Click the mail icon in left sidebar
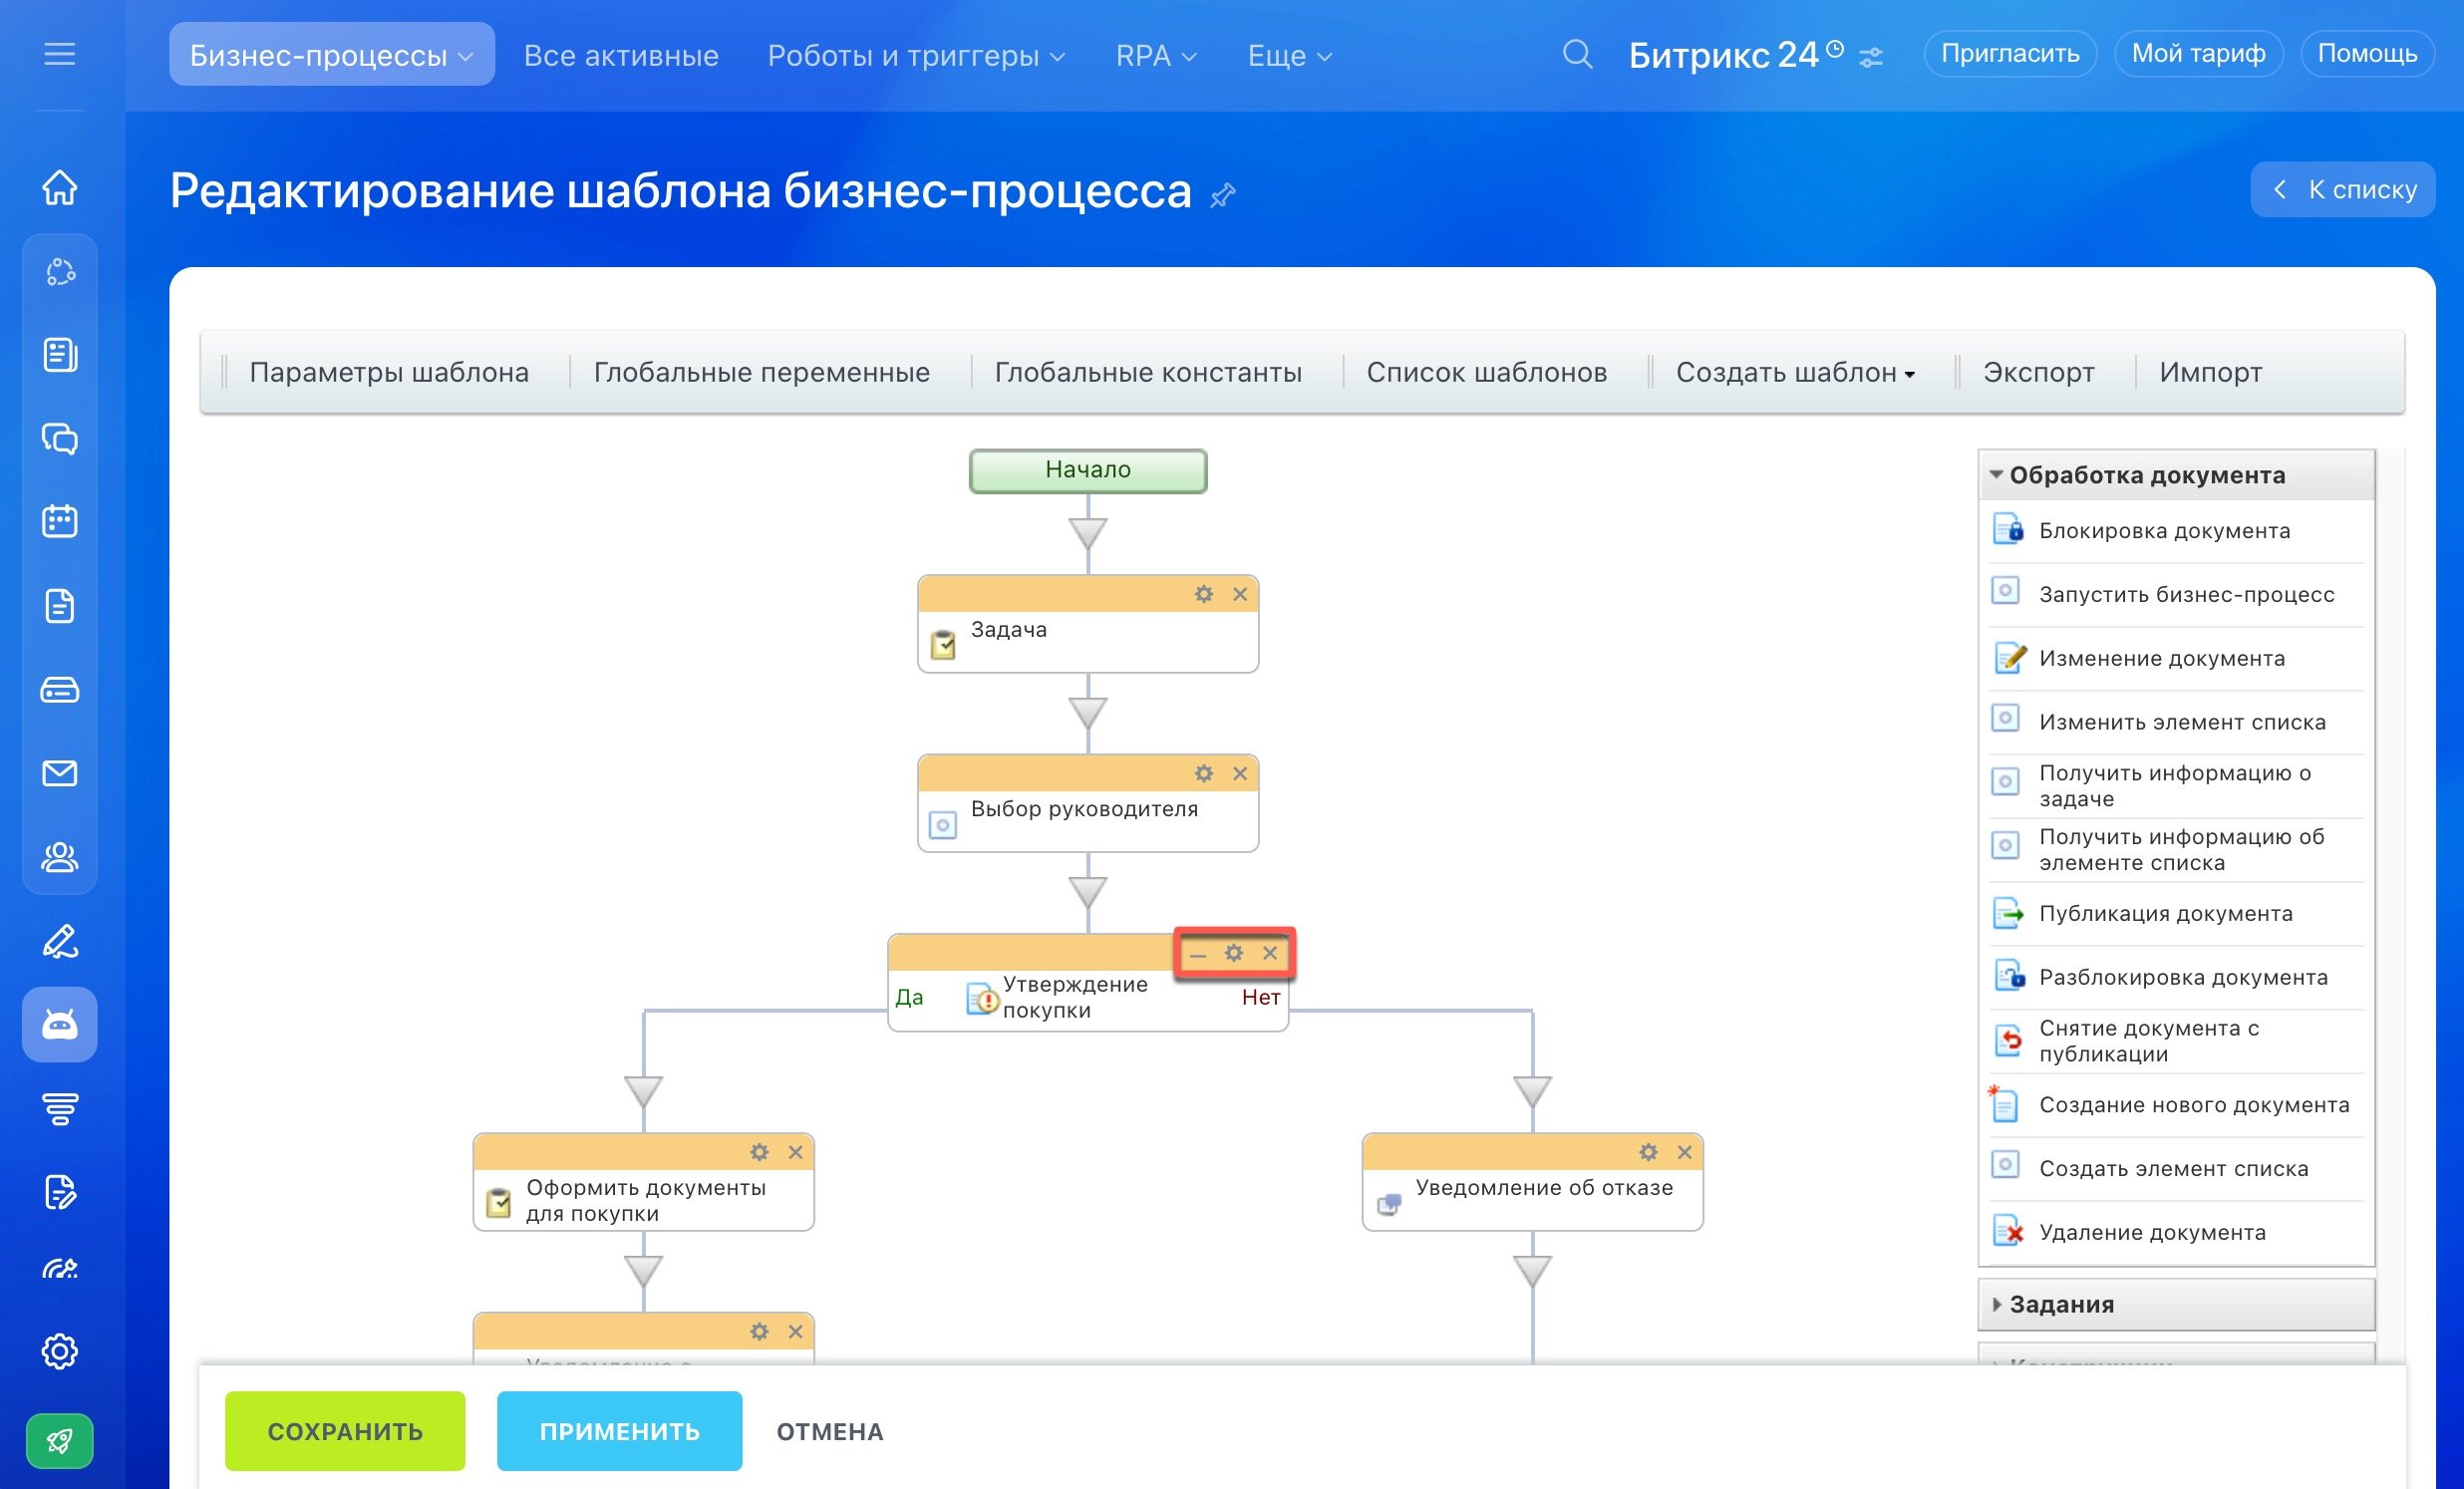The height and width of the screenshot is (1489, 2464). click(60, 773)
